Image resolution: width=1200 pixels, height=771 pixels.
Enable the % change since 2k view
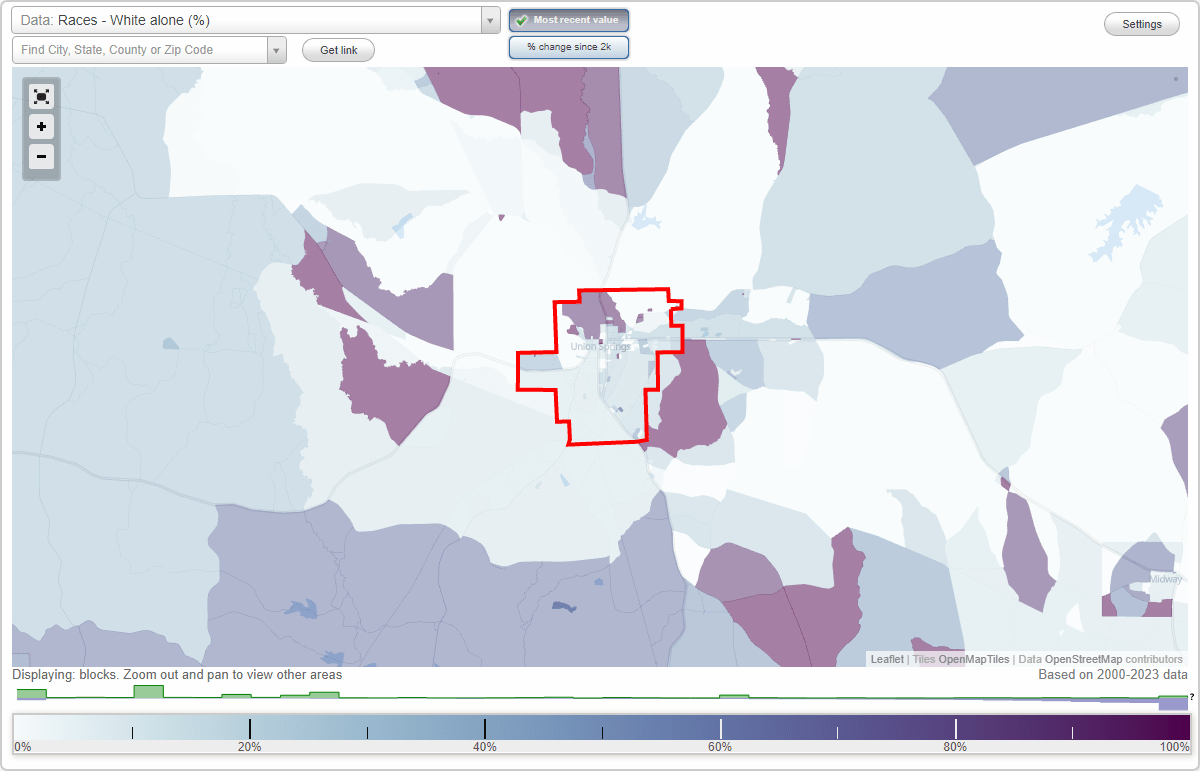coord(569,46)
